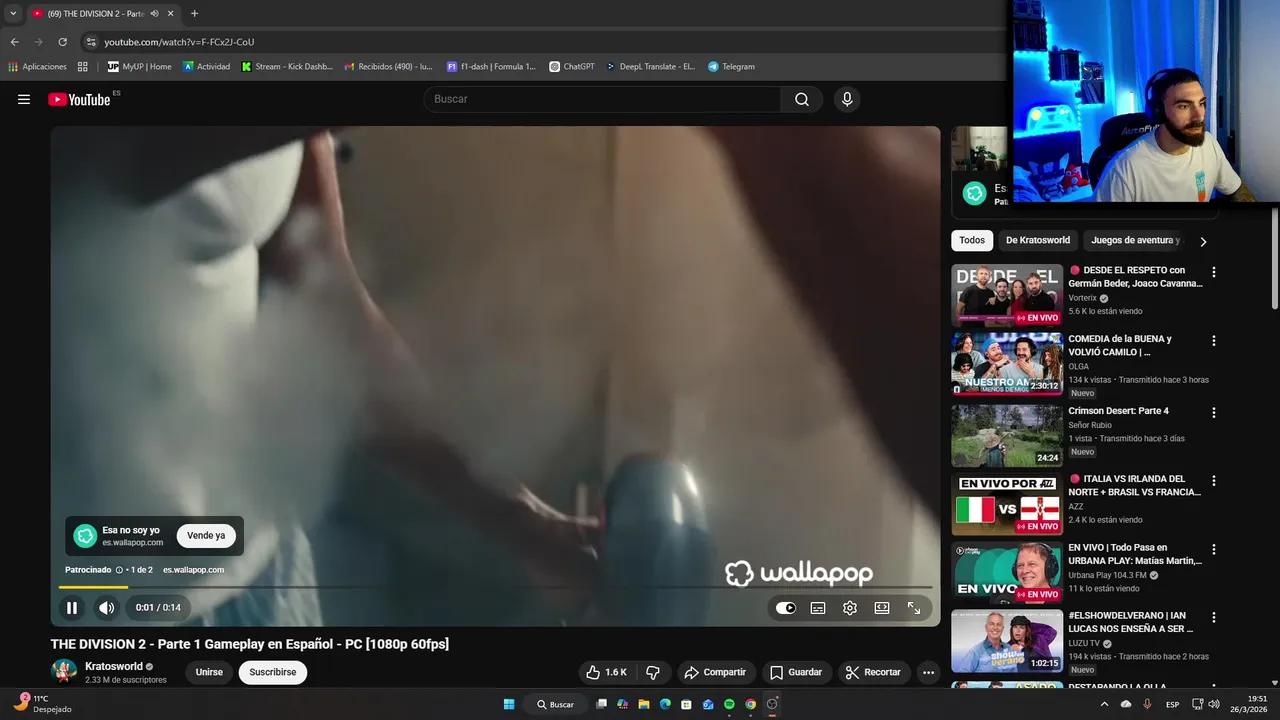Image resolution: width=1280 pixels, height=720 pixels.
Task: Select the Todos filter chip
Action: click(x=972, y=240)
